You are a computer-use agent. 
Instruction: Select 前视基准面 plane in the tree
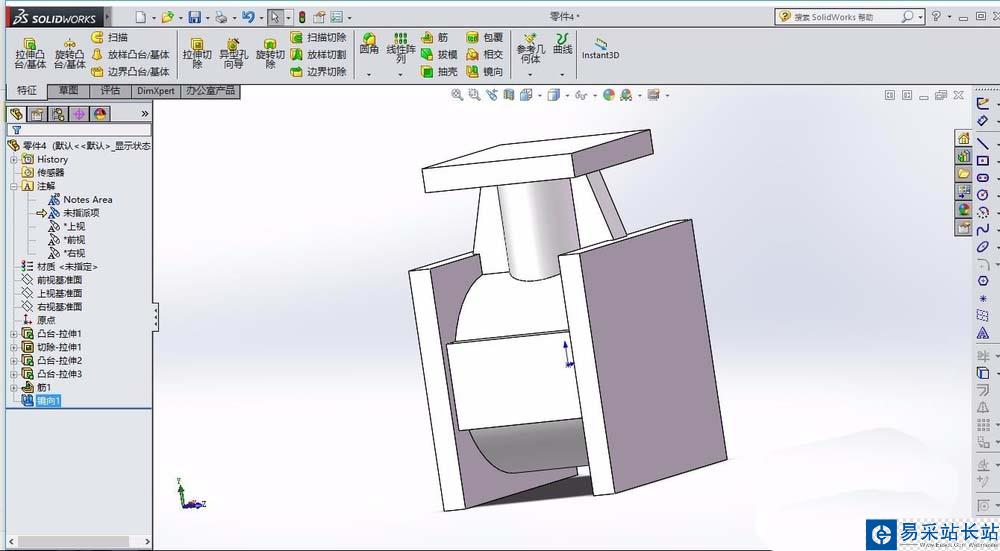(x=59, y=280)
